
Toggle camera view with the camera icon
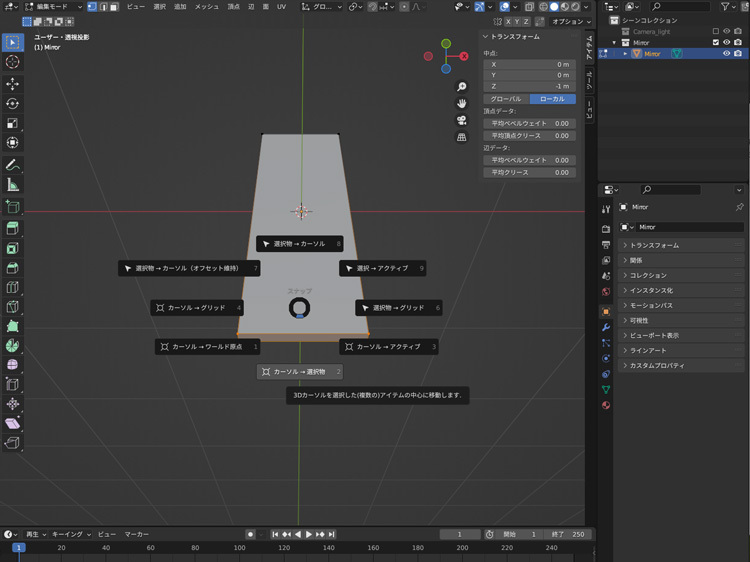tap(462, 120)
